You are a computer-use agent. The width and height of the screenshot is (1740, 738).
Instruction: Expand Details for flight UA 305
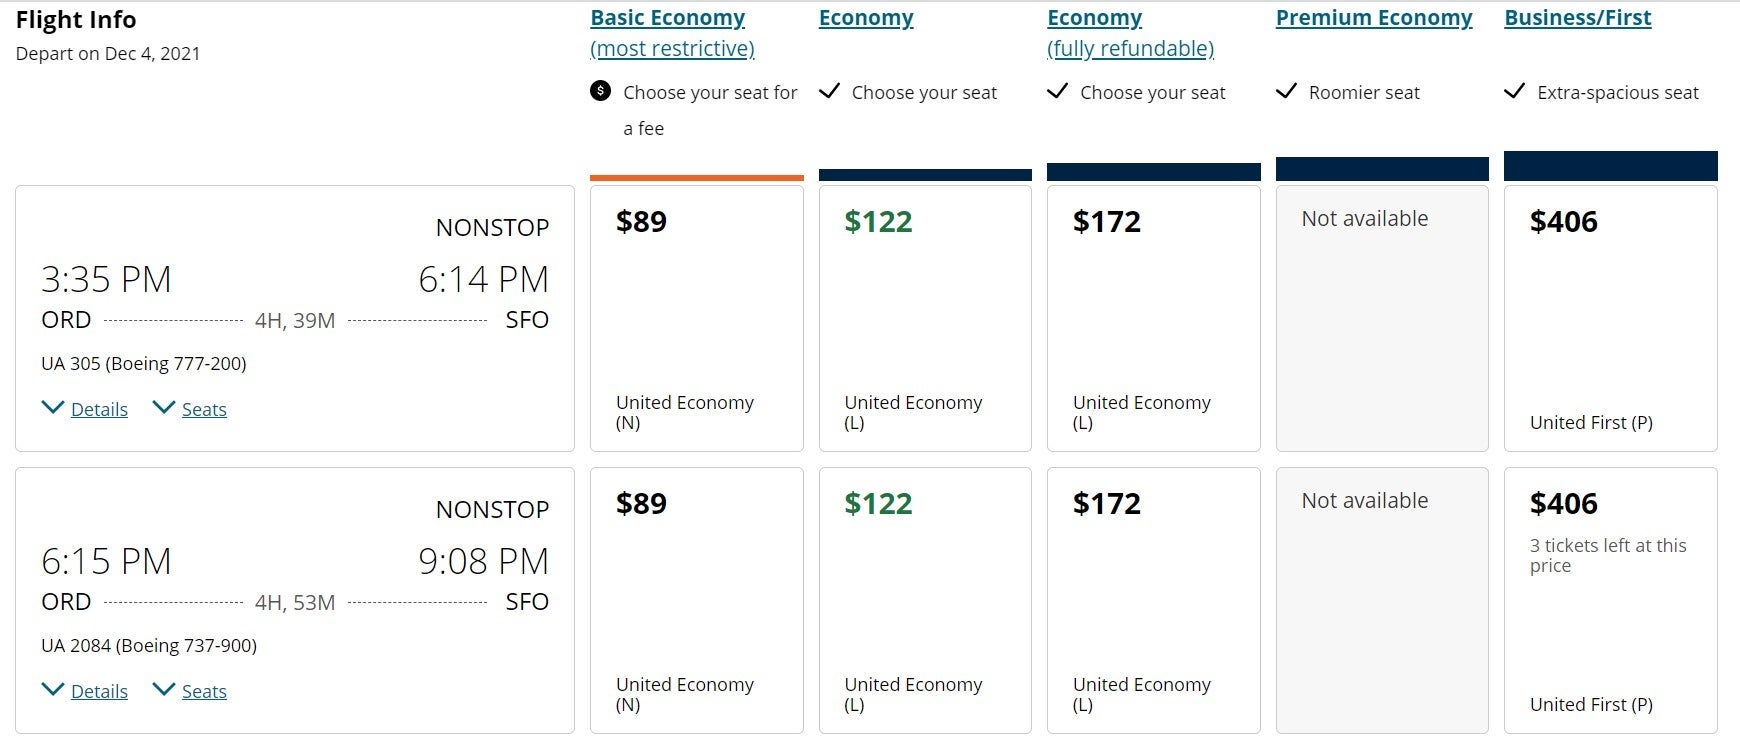pos(98,409)
